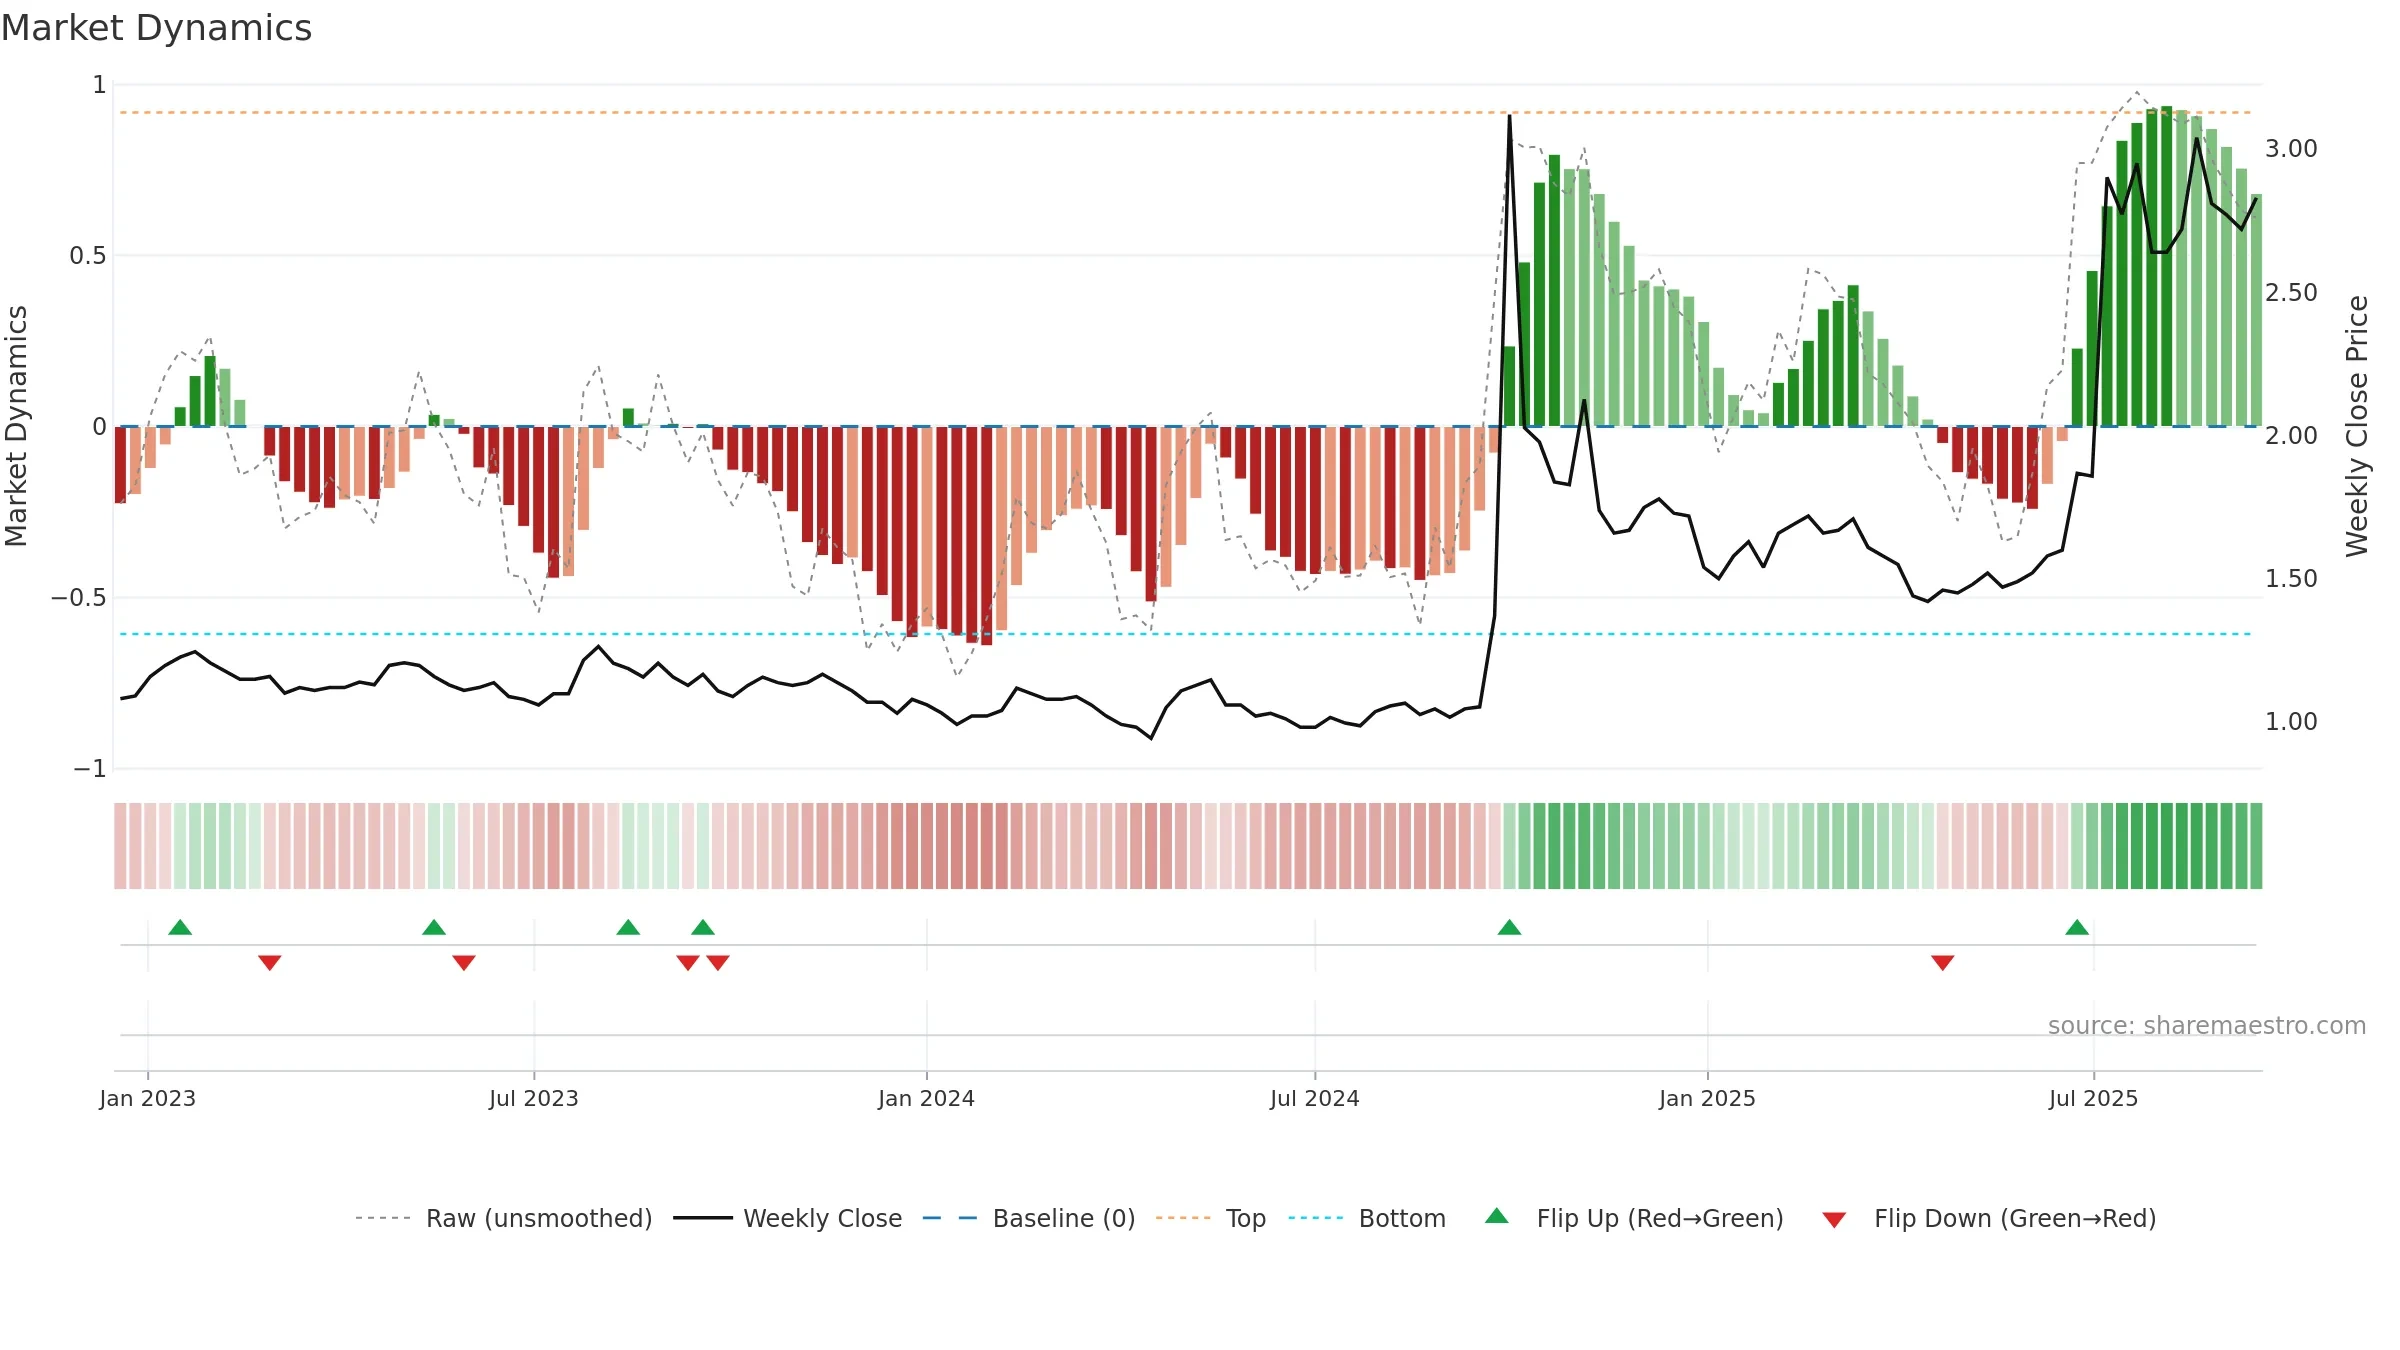Click the 1.00 price axis label
This screenshot has width=2400, height=1350.
[2292, 721]
